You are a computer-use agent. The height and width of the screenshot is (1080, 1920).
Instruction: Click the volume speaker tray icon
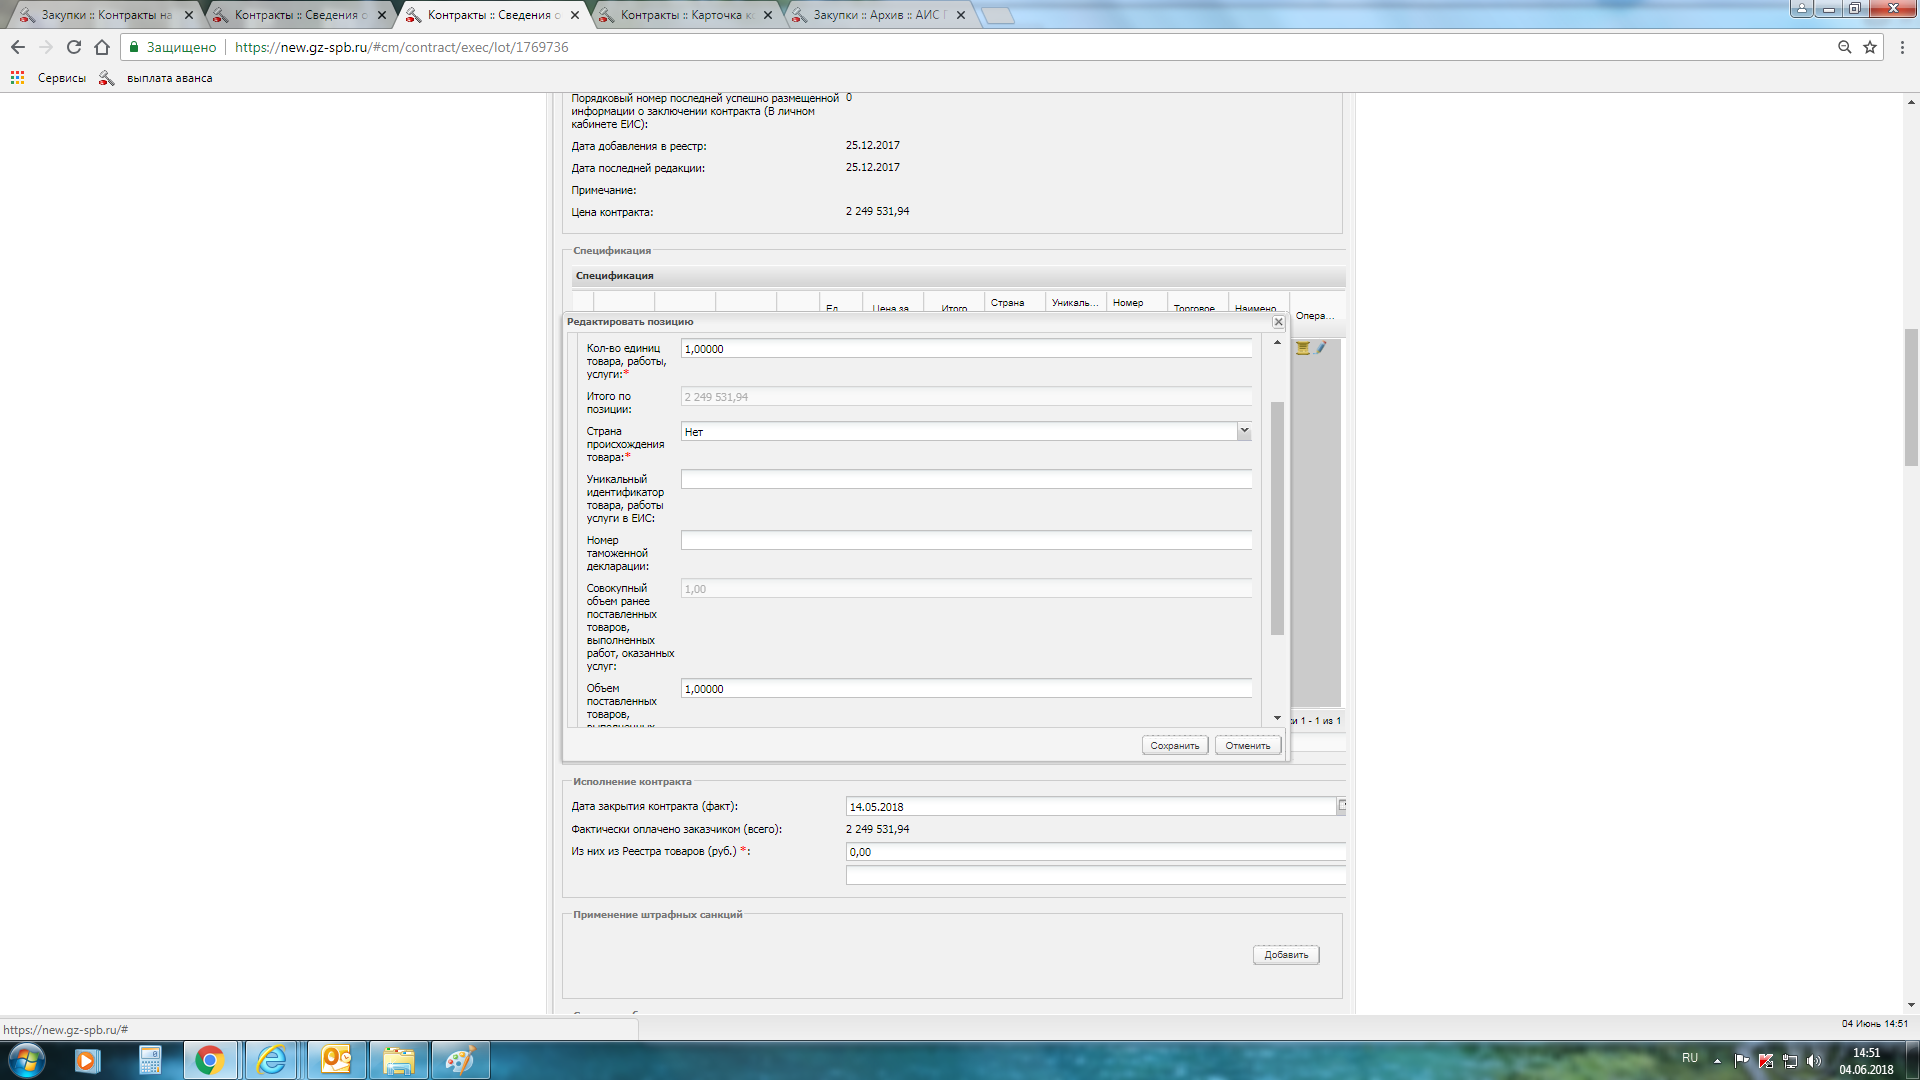(x=1814, y=1060)
